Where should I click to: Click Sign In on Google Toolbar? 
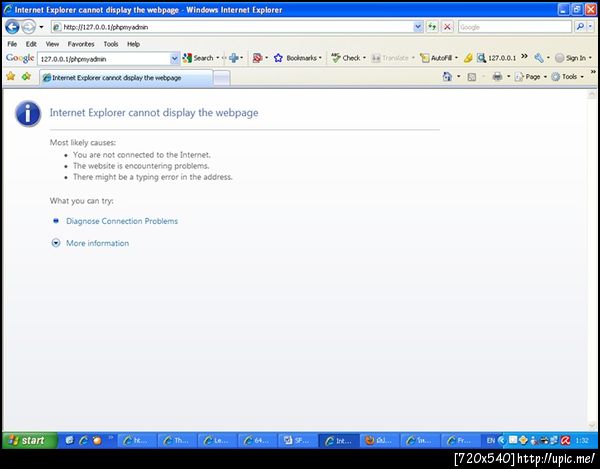coord(571,58)
